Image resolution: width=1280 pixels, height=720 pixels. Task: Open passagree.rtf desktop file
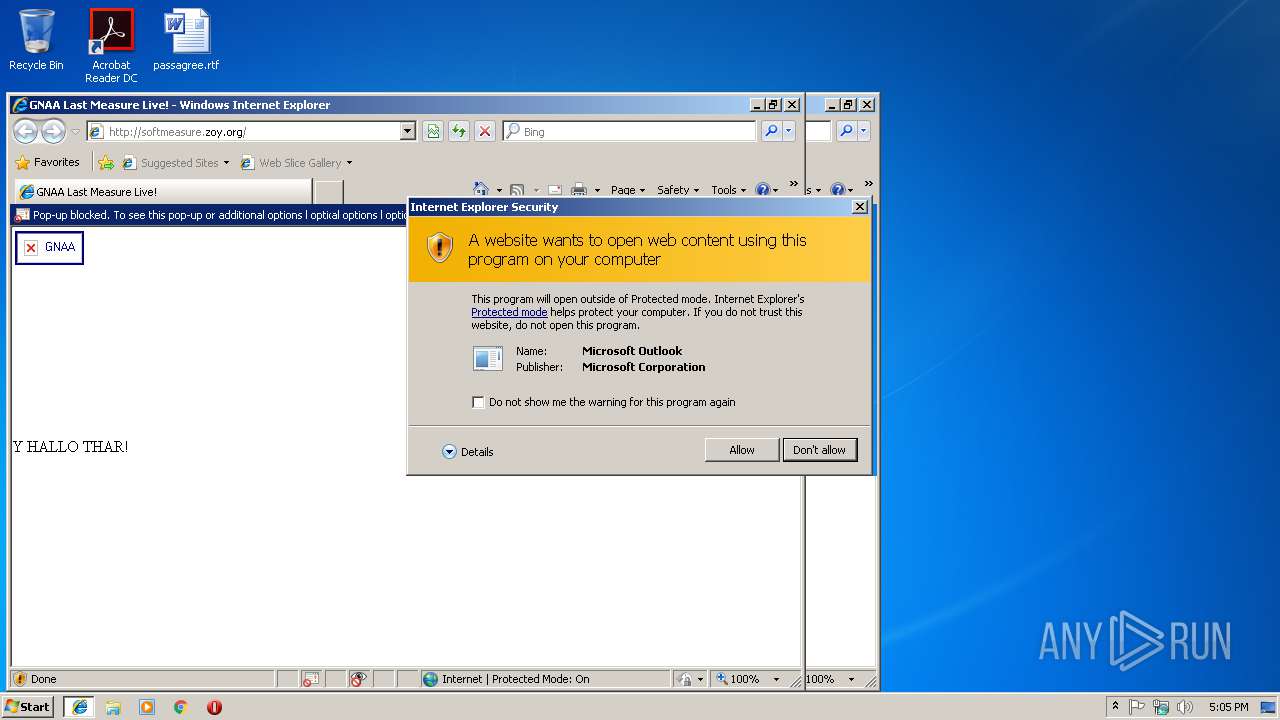click(186, 40)
